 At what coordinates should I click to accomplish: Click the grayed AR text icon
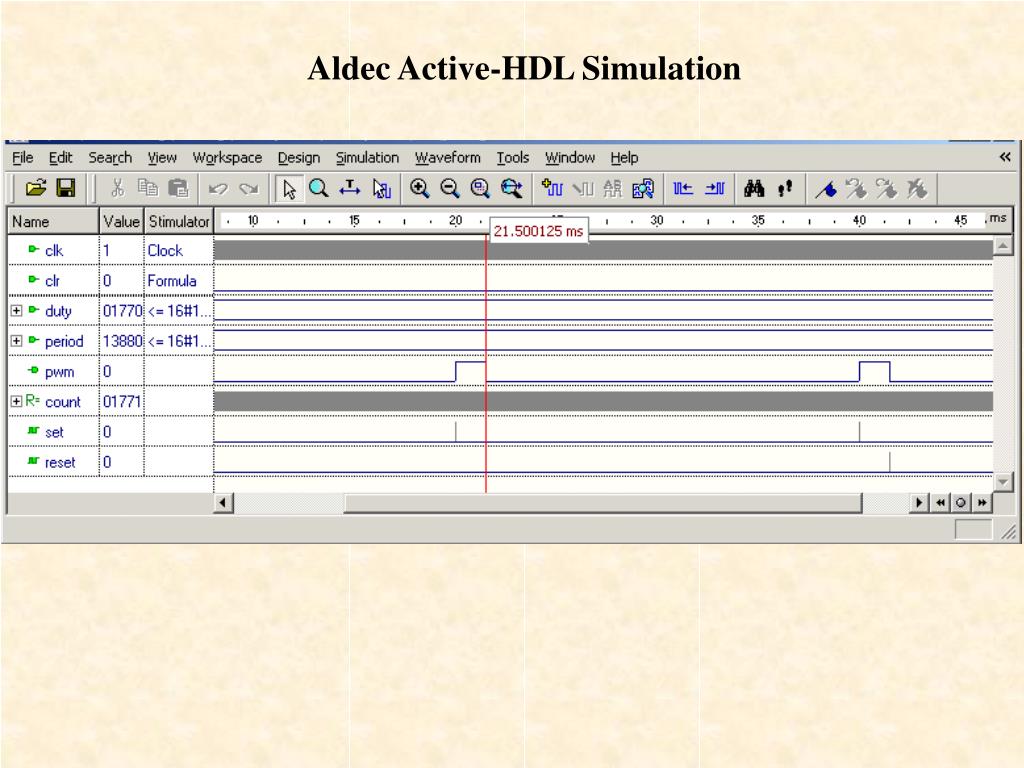613,189
